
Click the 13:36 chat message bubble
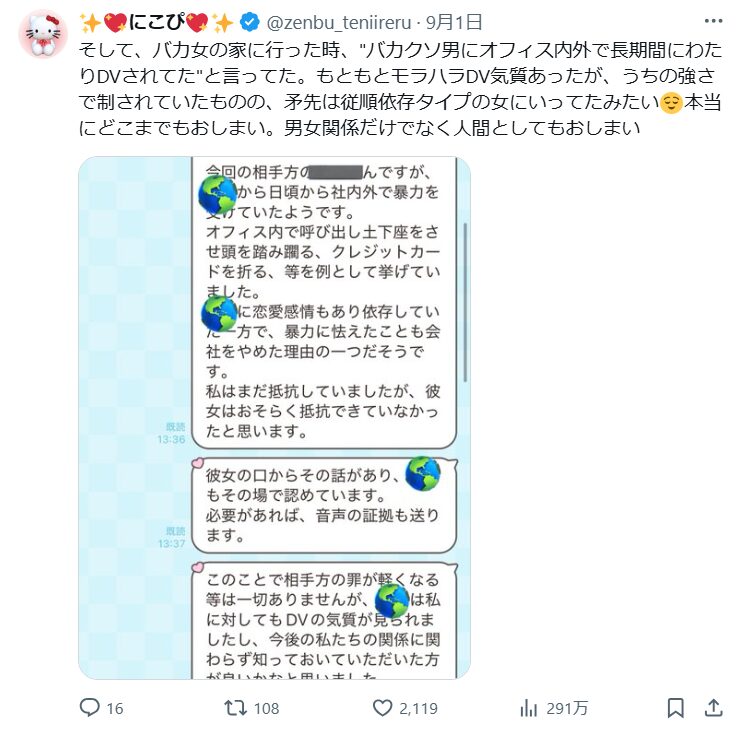point(324,302)
